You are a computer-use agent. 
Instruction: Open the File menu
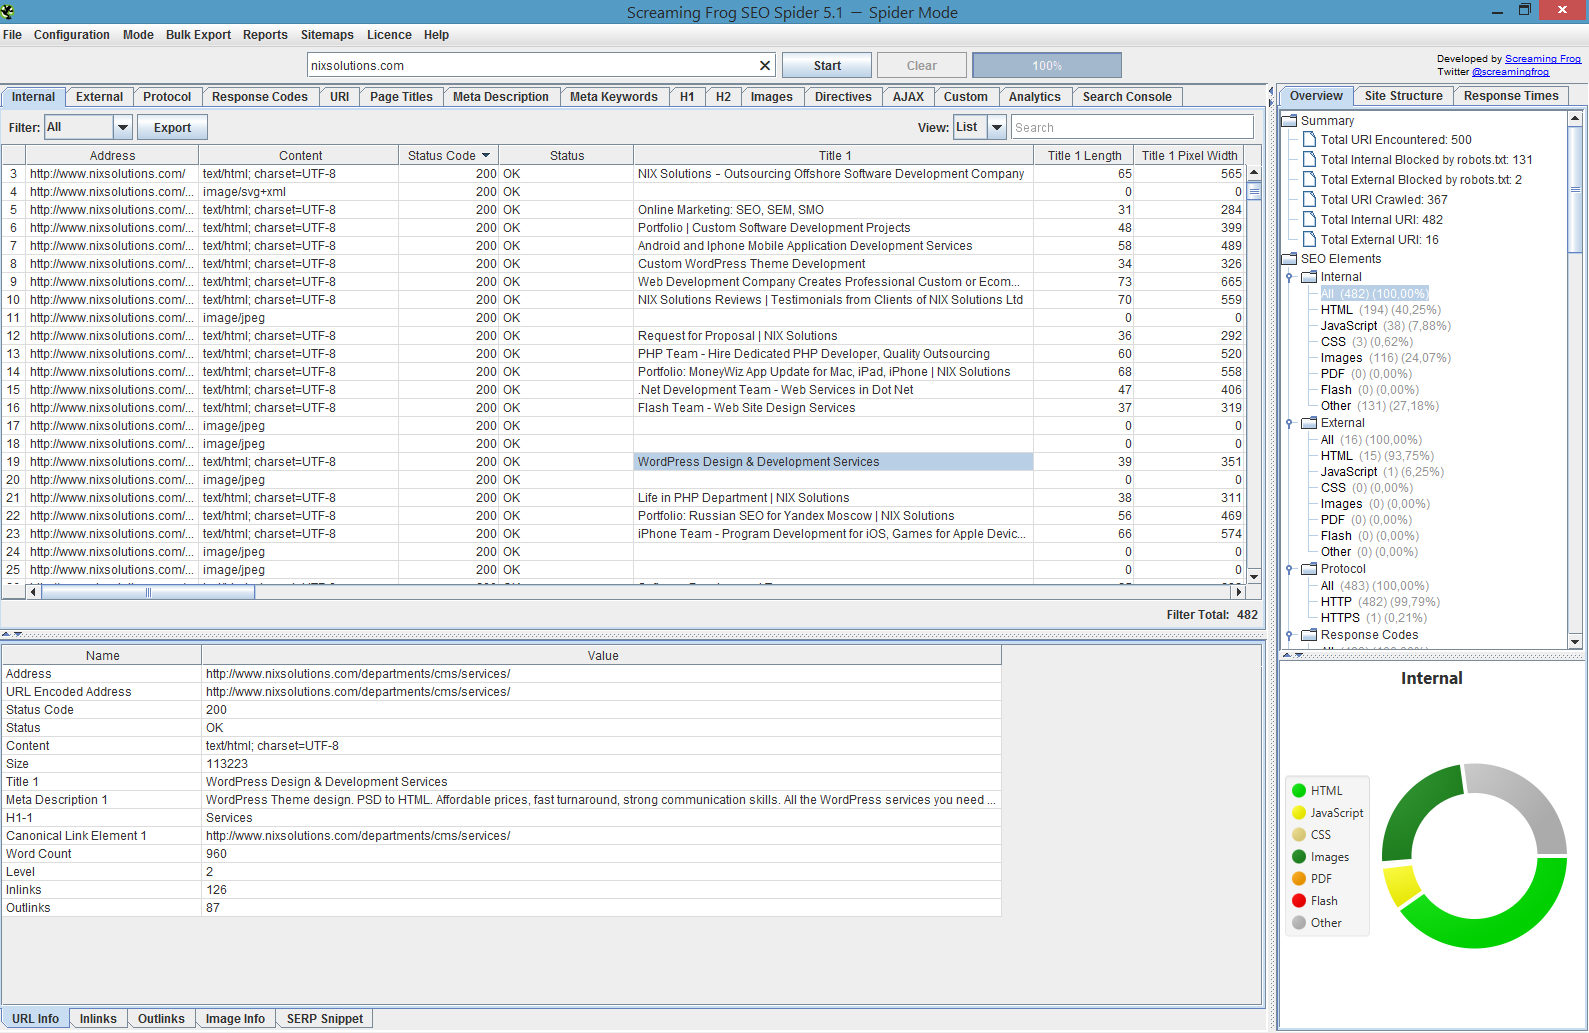(x=12, y=35)
